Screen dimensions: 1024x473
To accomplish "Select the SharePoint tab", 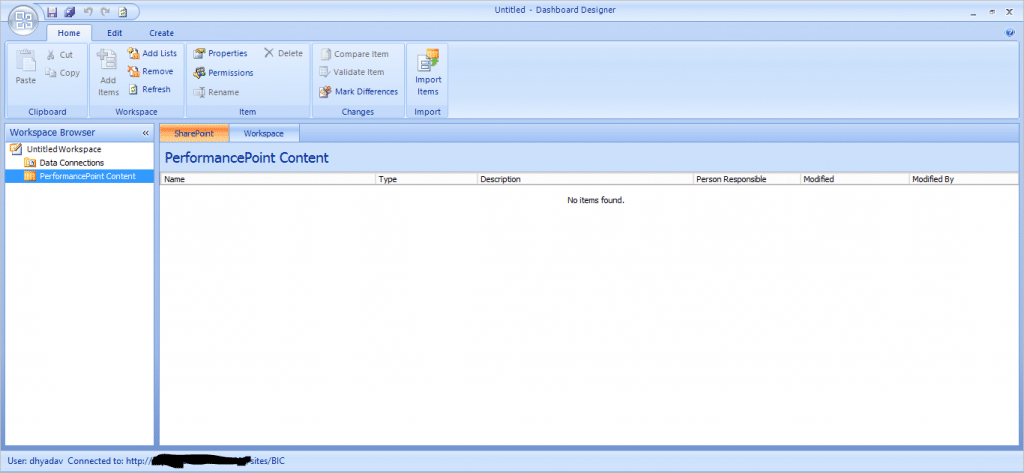I will click(x=194, y=133).
